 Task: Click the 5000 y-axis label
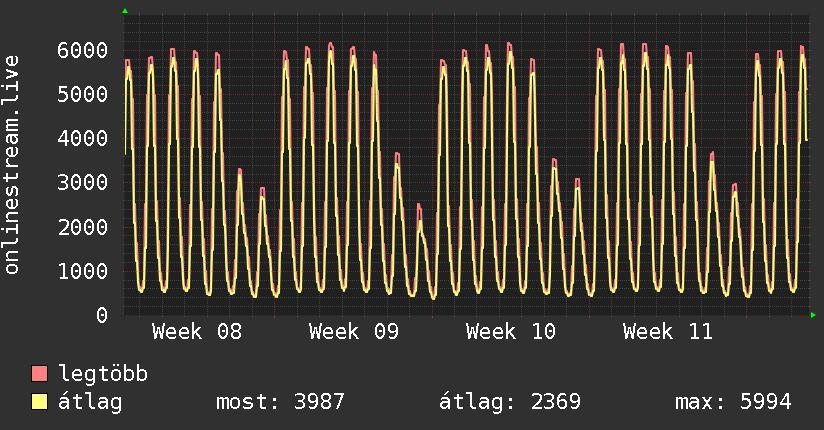[83, 95]
